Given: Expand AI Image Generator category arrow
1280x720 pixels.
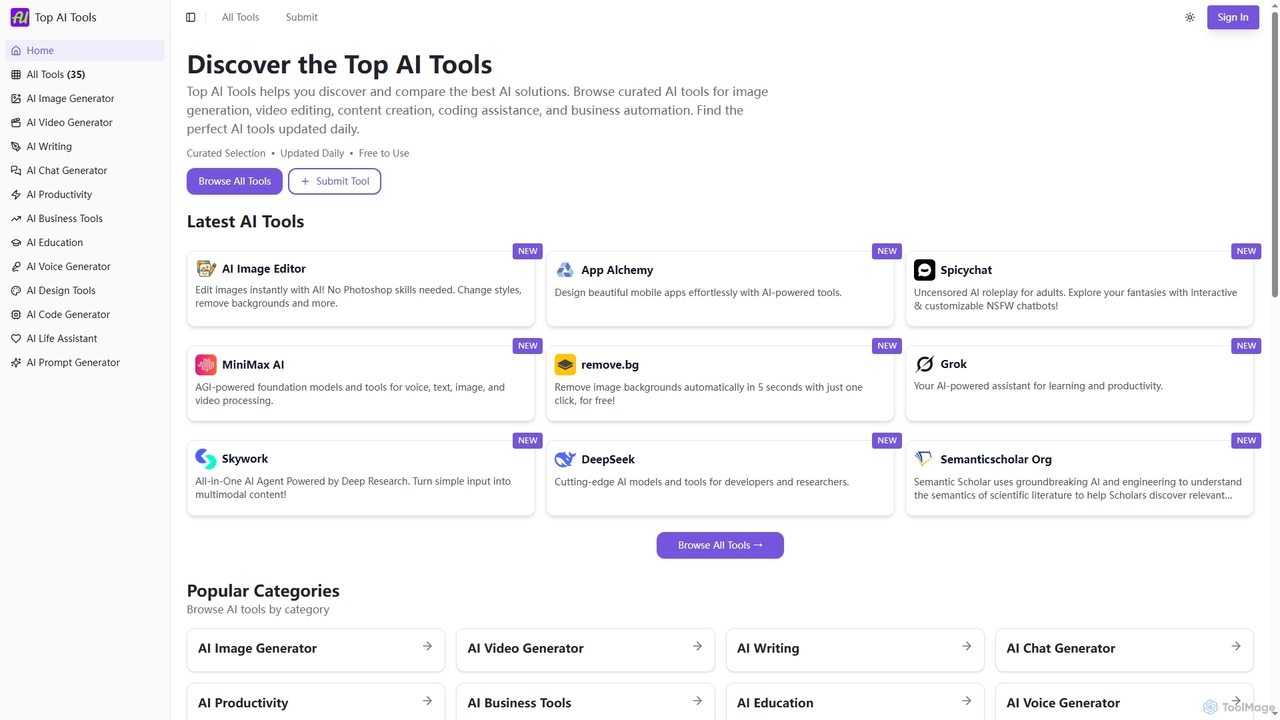Looking at the screenshot, I should coord(427,646).
